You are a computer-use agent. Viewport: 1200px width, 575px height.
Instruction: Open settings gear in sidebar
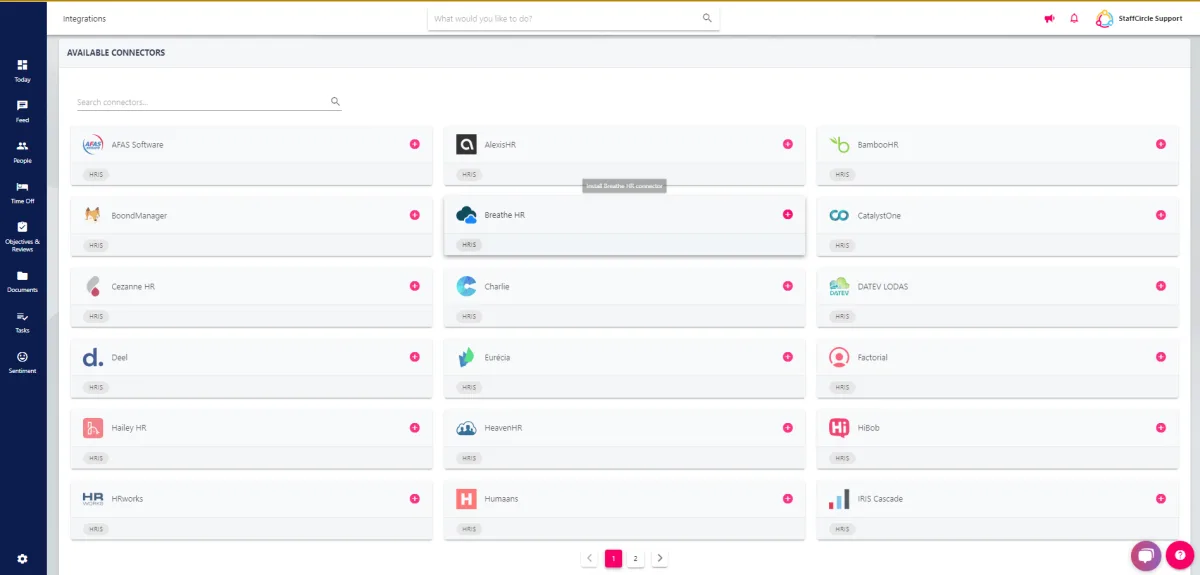click(x=22, y=558)
